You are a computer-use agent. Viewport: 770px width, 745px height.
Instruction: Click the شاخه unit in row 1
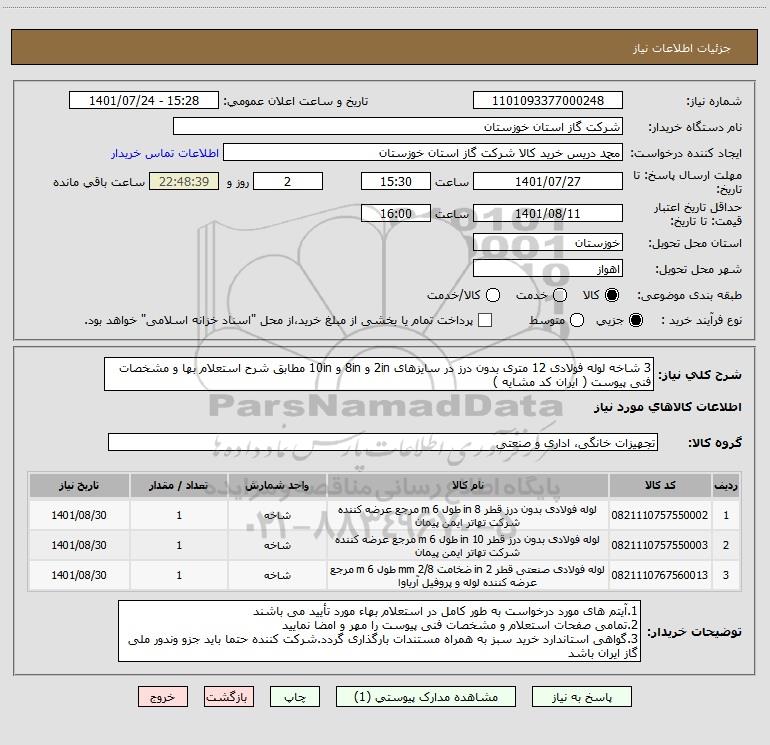[x=277, y=516]
